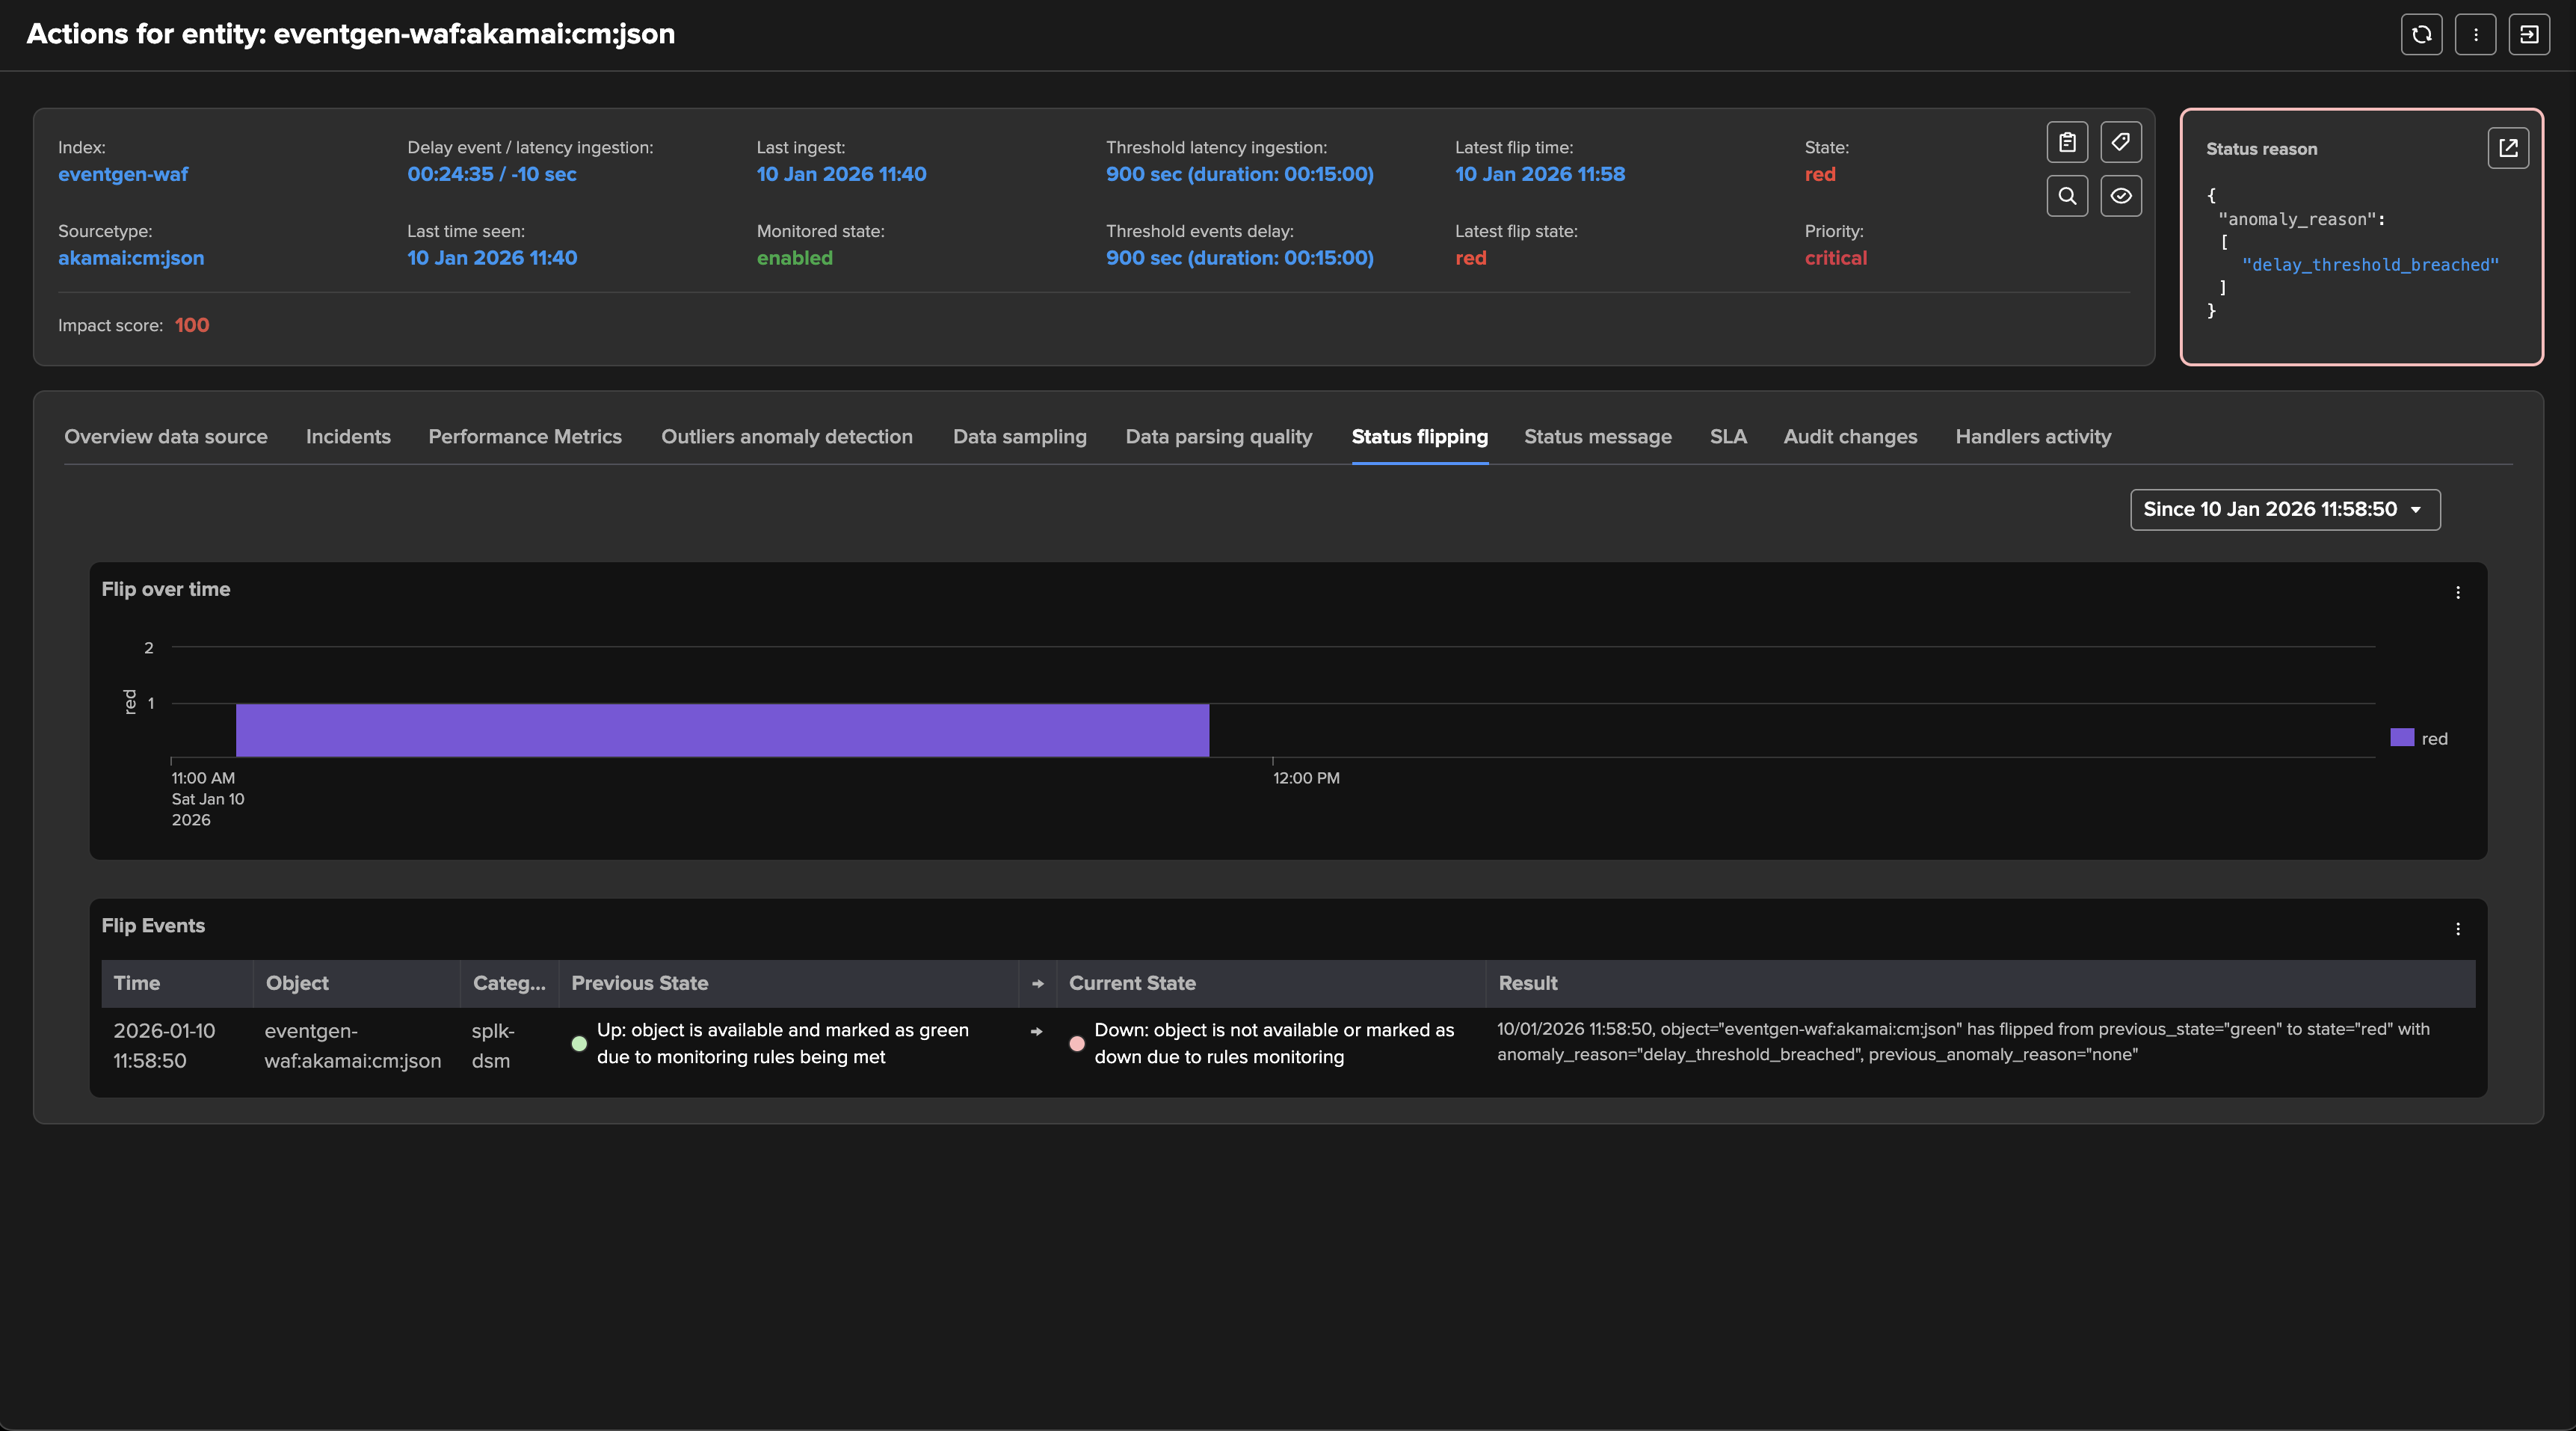Image resolution: width=2576 pixels, height=1431 pixels.
Task: Toggle the eye monitoring icon
Action: (x=2120, y=196)
